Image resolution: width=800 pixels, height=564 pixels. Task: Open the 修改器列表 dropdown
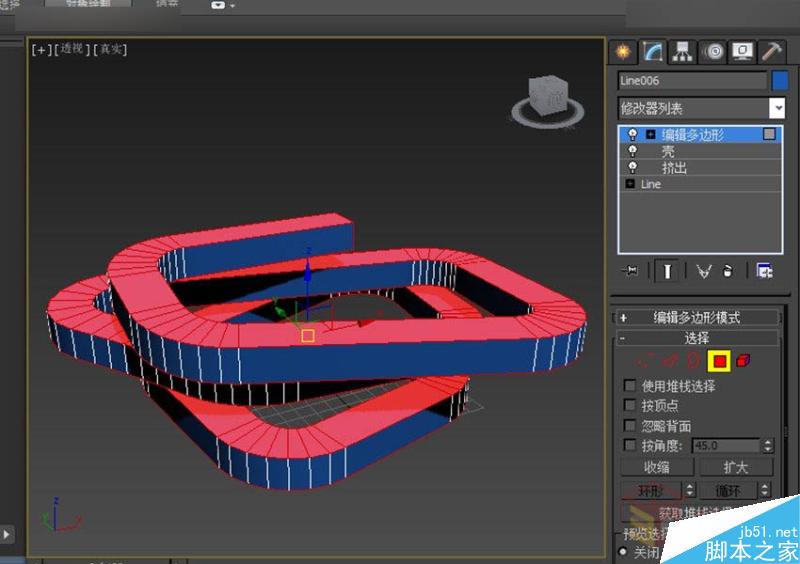[x=777, y=108]
